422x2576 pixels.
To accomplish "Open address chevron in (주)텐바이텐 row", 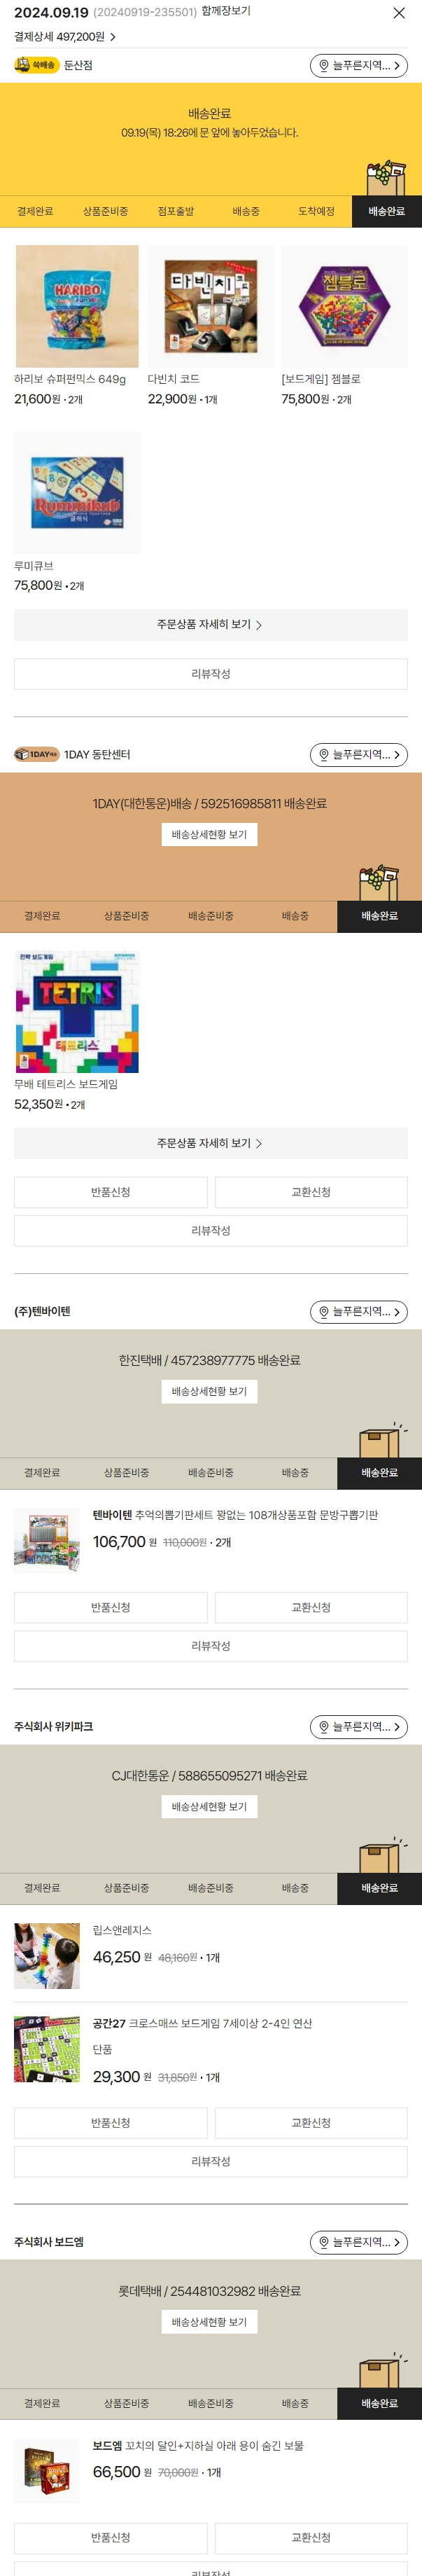I will [397, 1311].
